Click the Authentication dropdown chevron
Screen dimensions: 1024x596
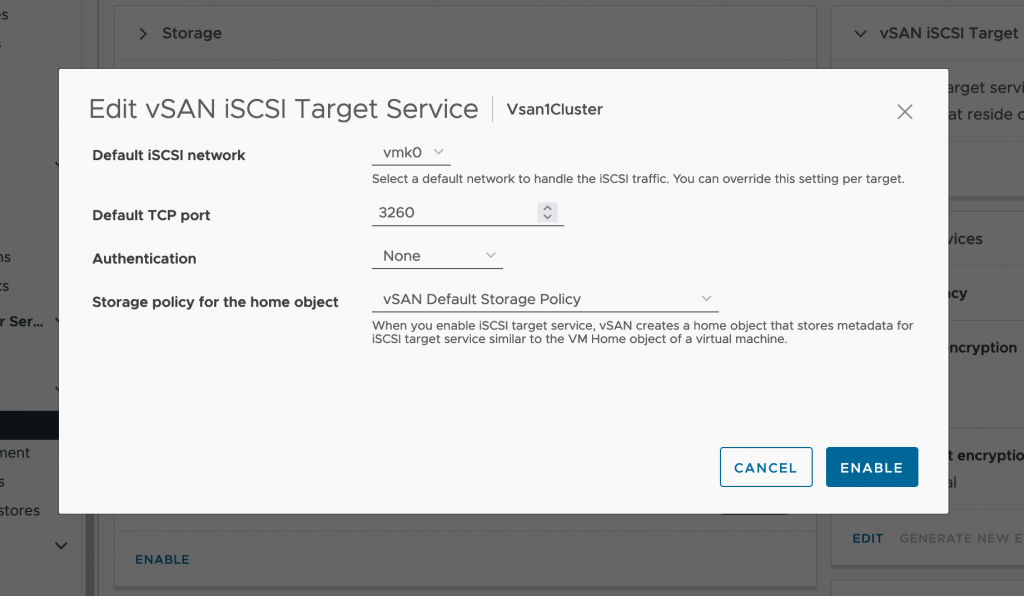(x=490, y=255)
